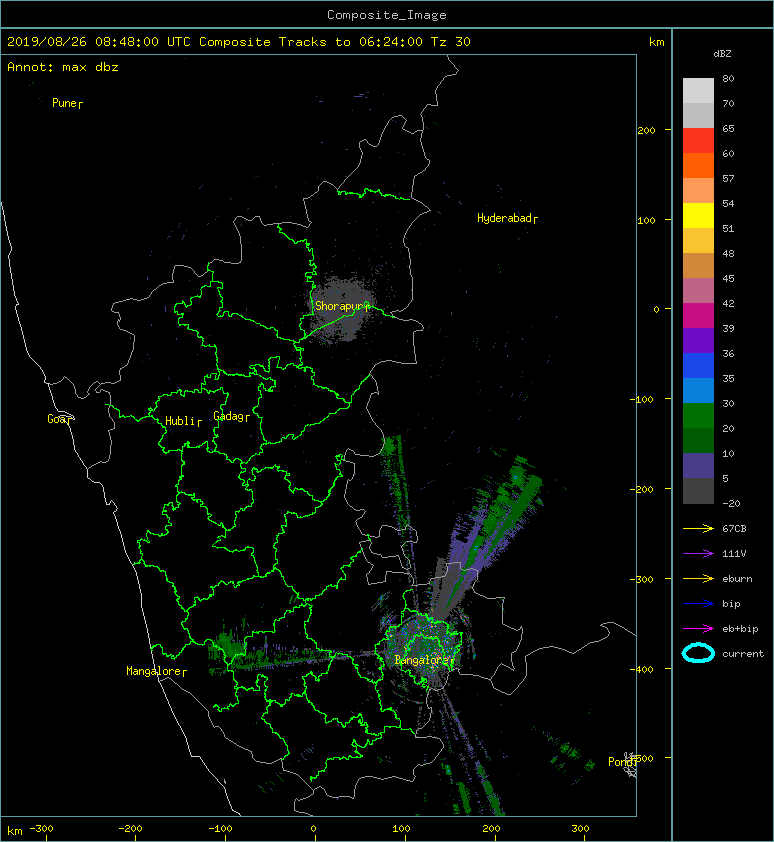
Task: Select the bright green 20-30 dBZ swatch
Action: tap(698, 415)
